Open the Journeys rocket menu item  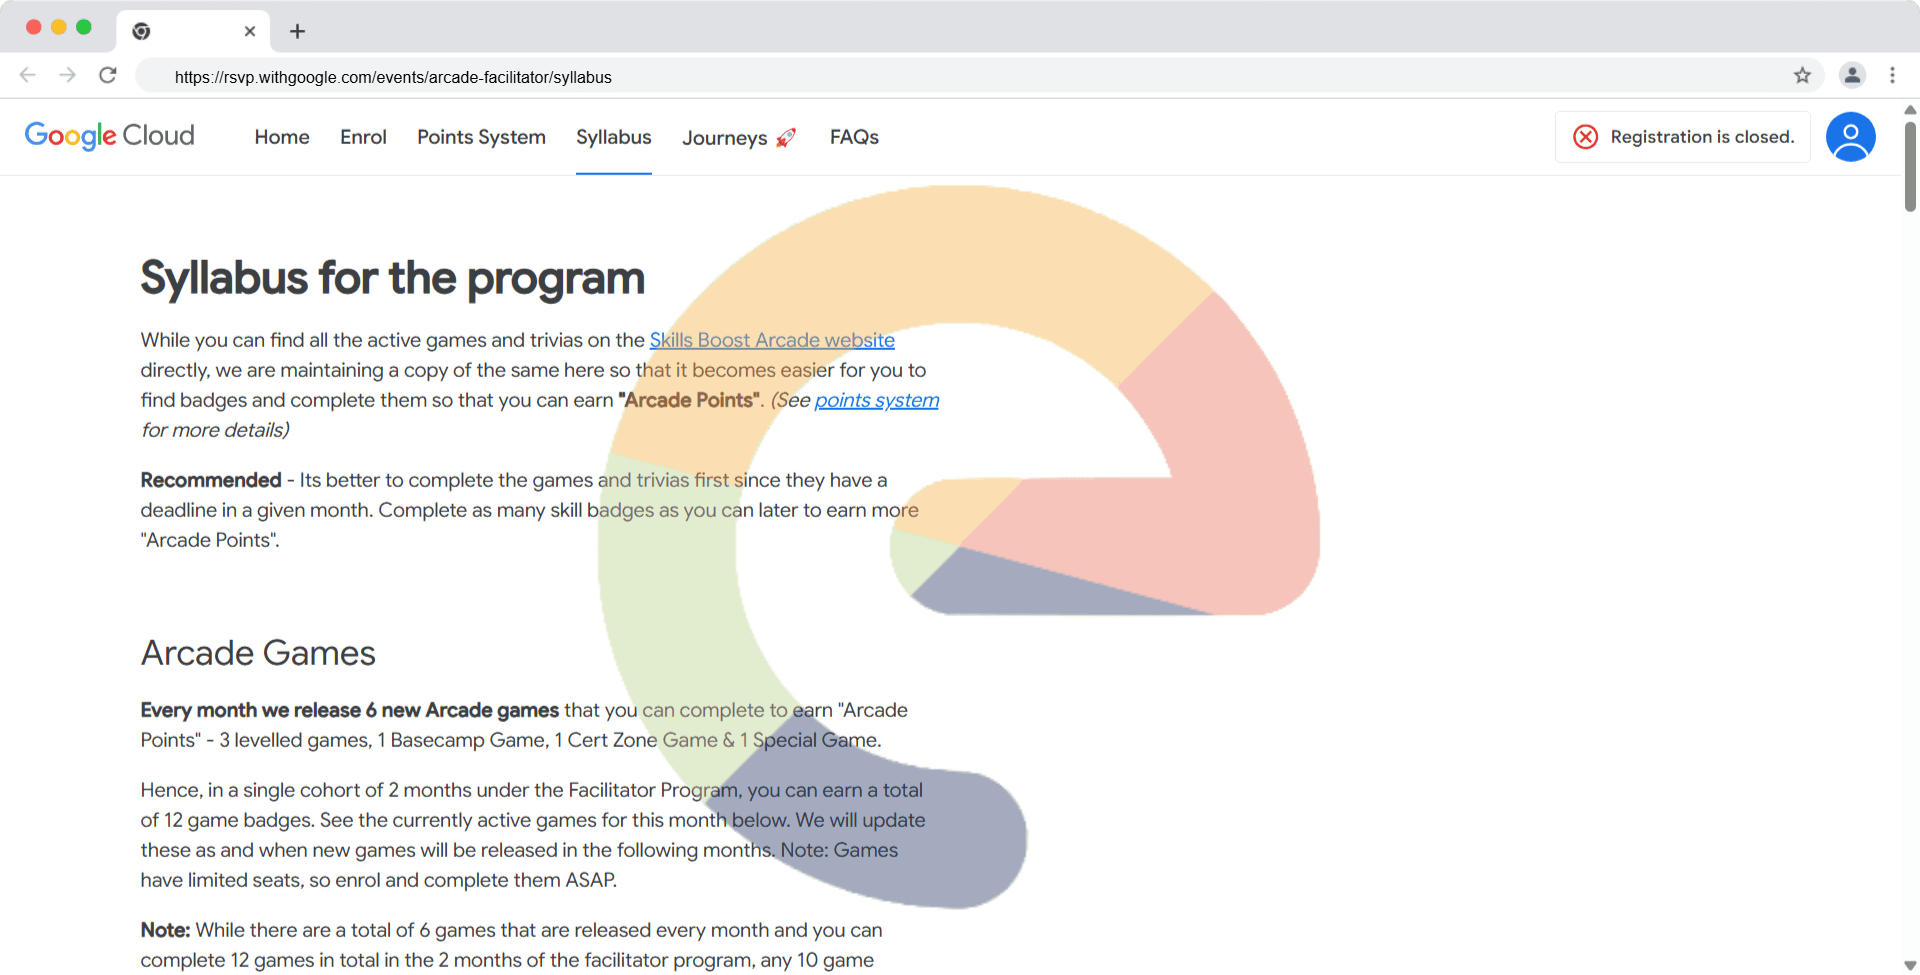click(739, 138)
